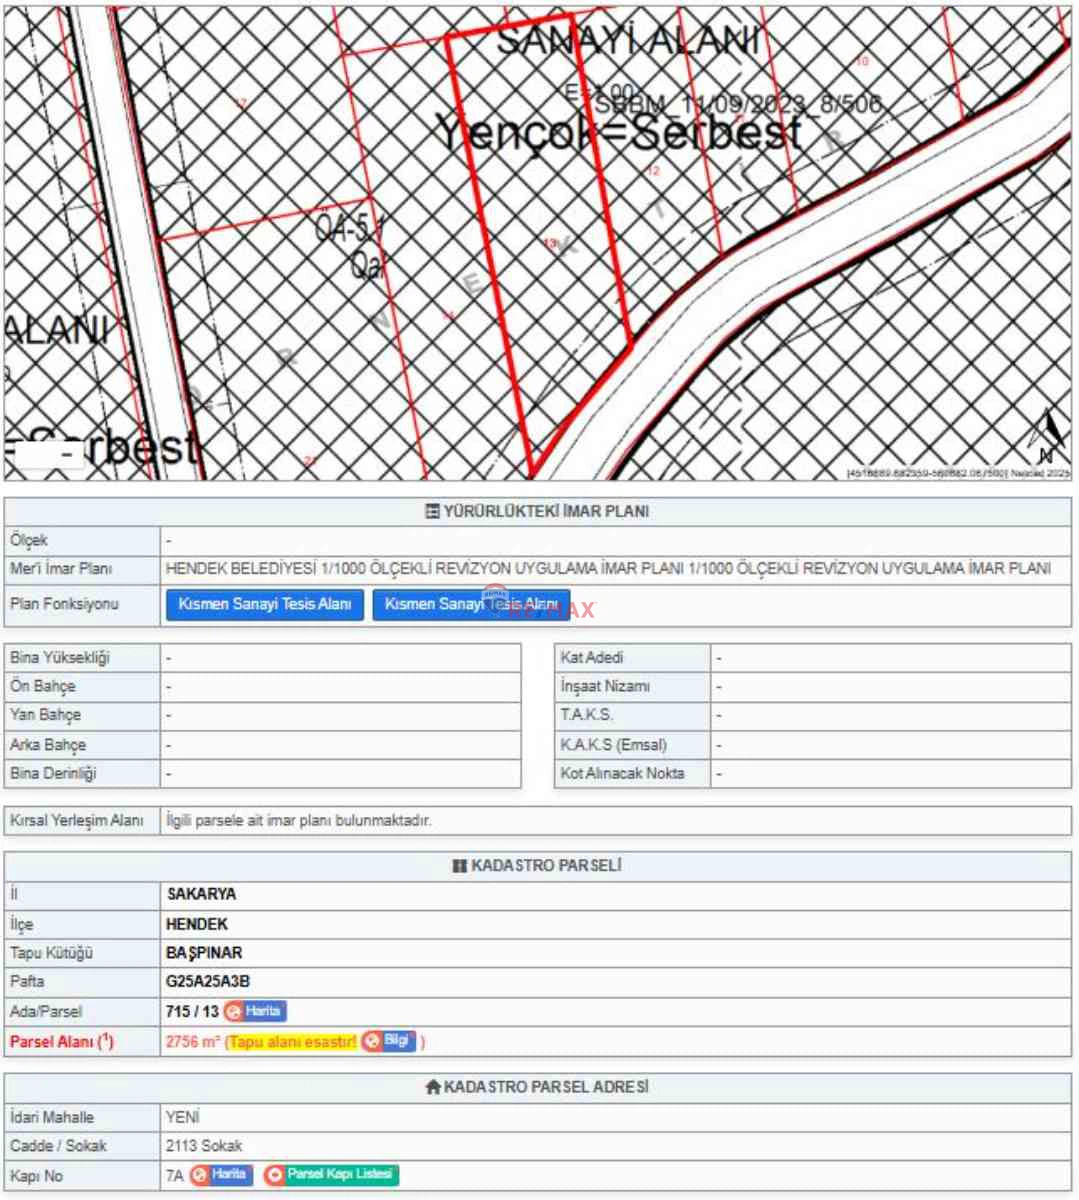Click the T.A.K.S. label
This screenshot has width=1079, height=1200.
tap(587, 715)
